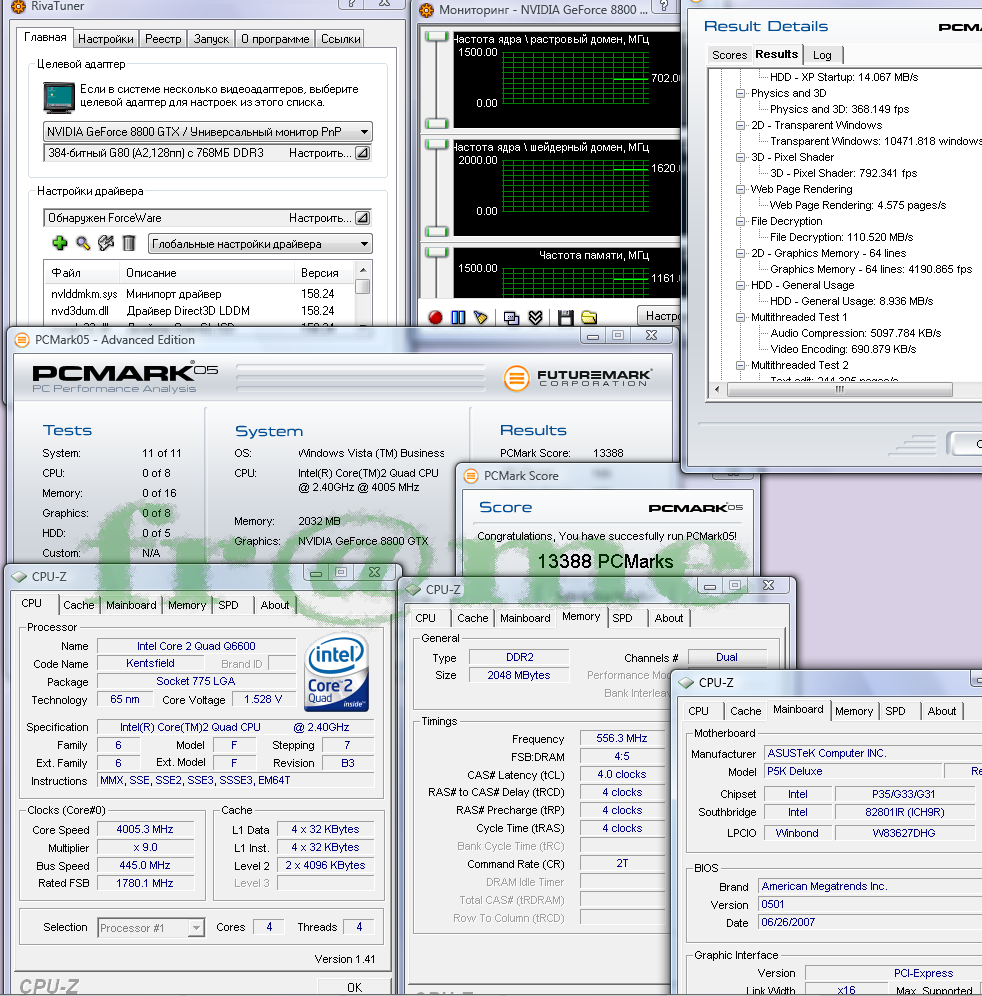Click the RivaTuner gear icon in its title bar
Image resolution: width=982 pixels, height=996 pixels.
[19, 6]
